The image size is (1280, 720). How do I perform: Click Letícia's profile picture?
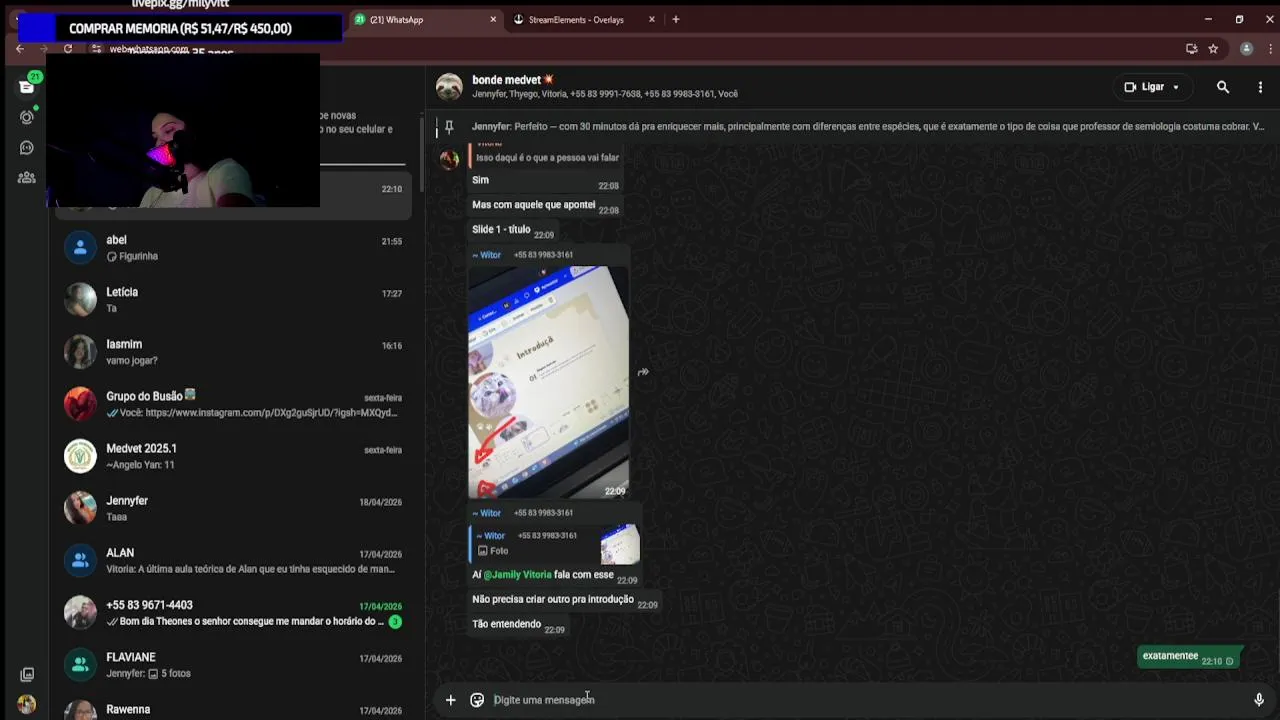[80, 299]
